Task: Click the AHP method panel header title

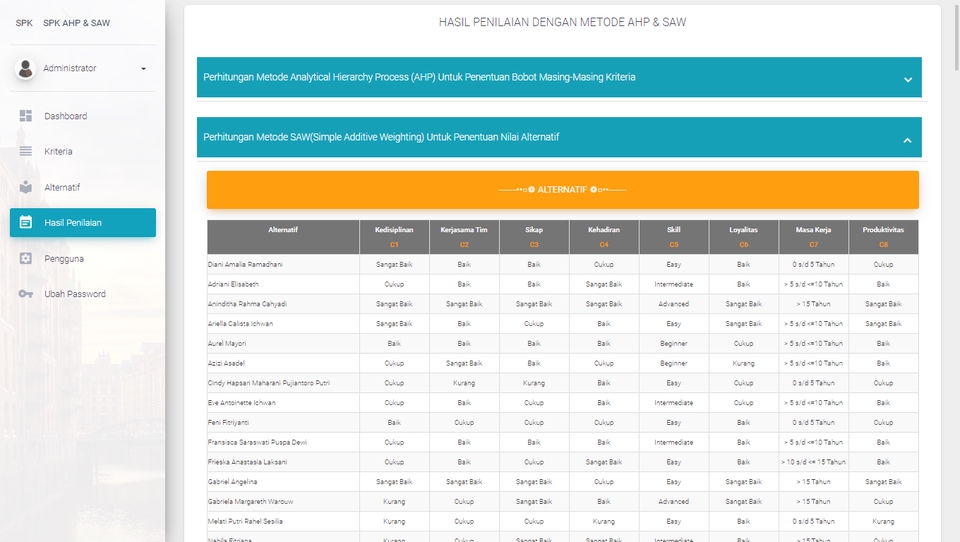Action: (419, 77)
